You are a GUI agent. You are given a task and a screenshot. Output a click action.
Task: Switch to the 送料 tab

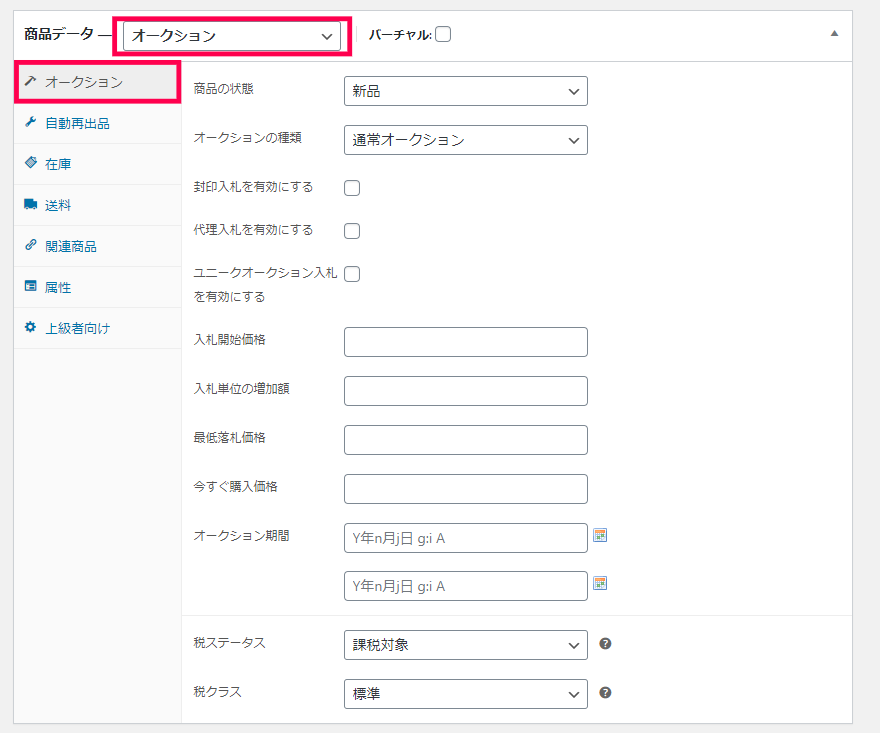98,205
